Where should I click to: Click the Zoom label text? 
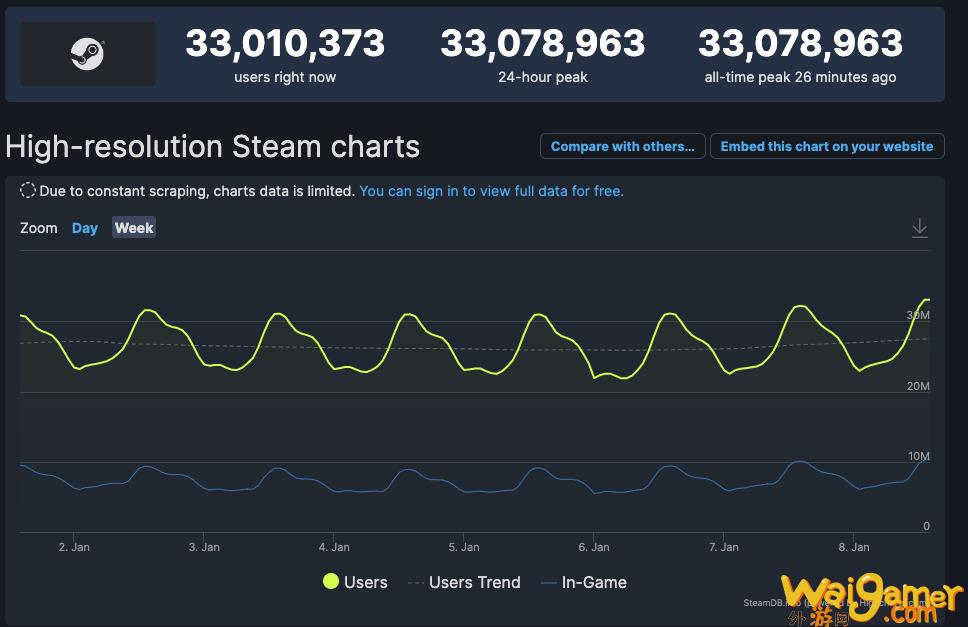pyautogui.click(x=38, y=228)
